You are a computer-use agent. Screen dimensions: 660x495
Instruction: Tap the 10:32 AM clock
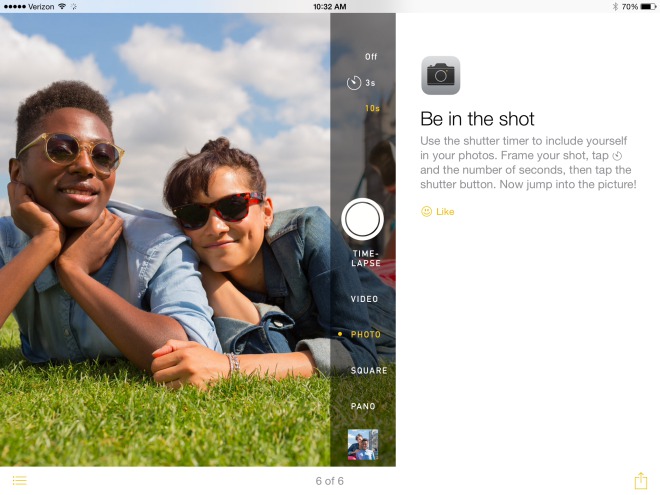coord(330,6)
